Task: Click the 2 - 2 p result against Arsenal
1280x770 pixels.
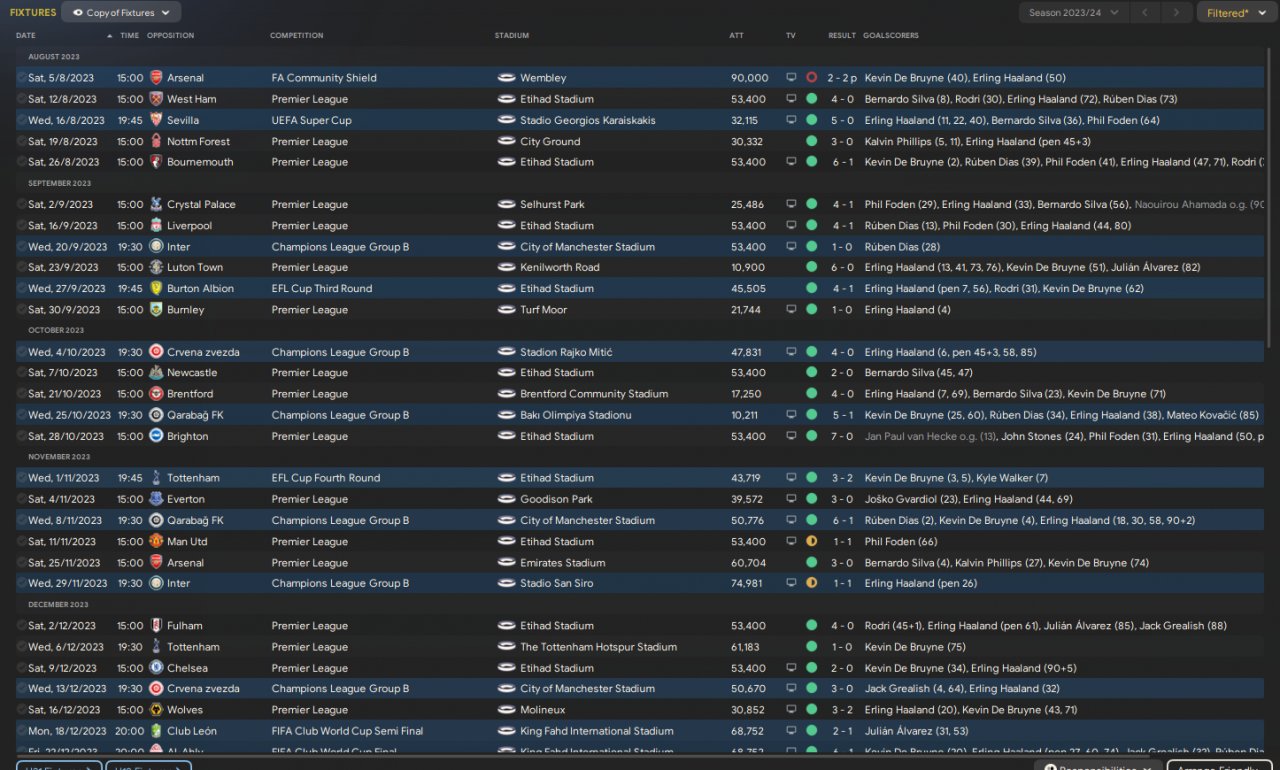Action: click(844, 78)
